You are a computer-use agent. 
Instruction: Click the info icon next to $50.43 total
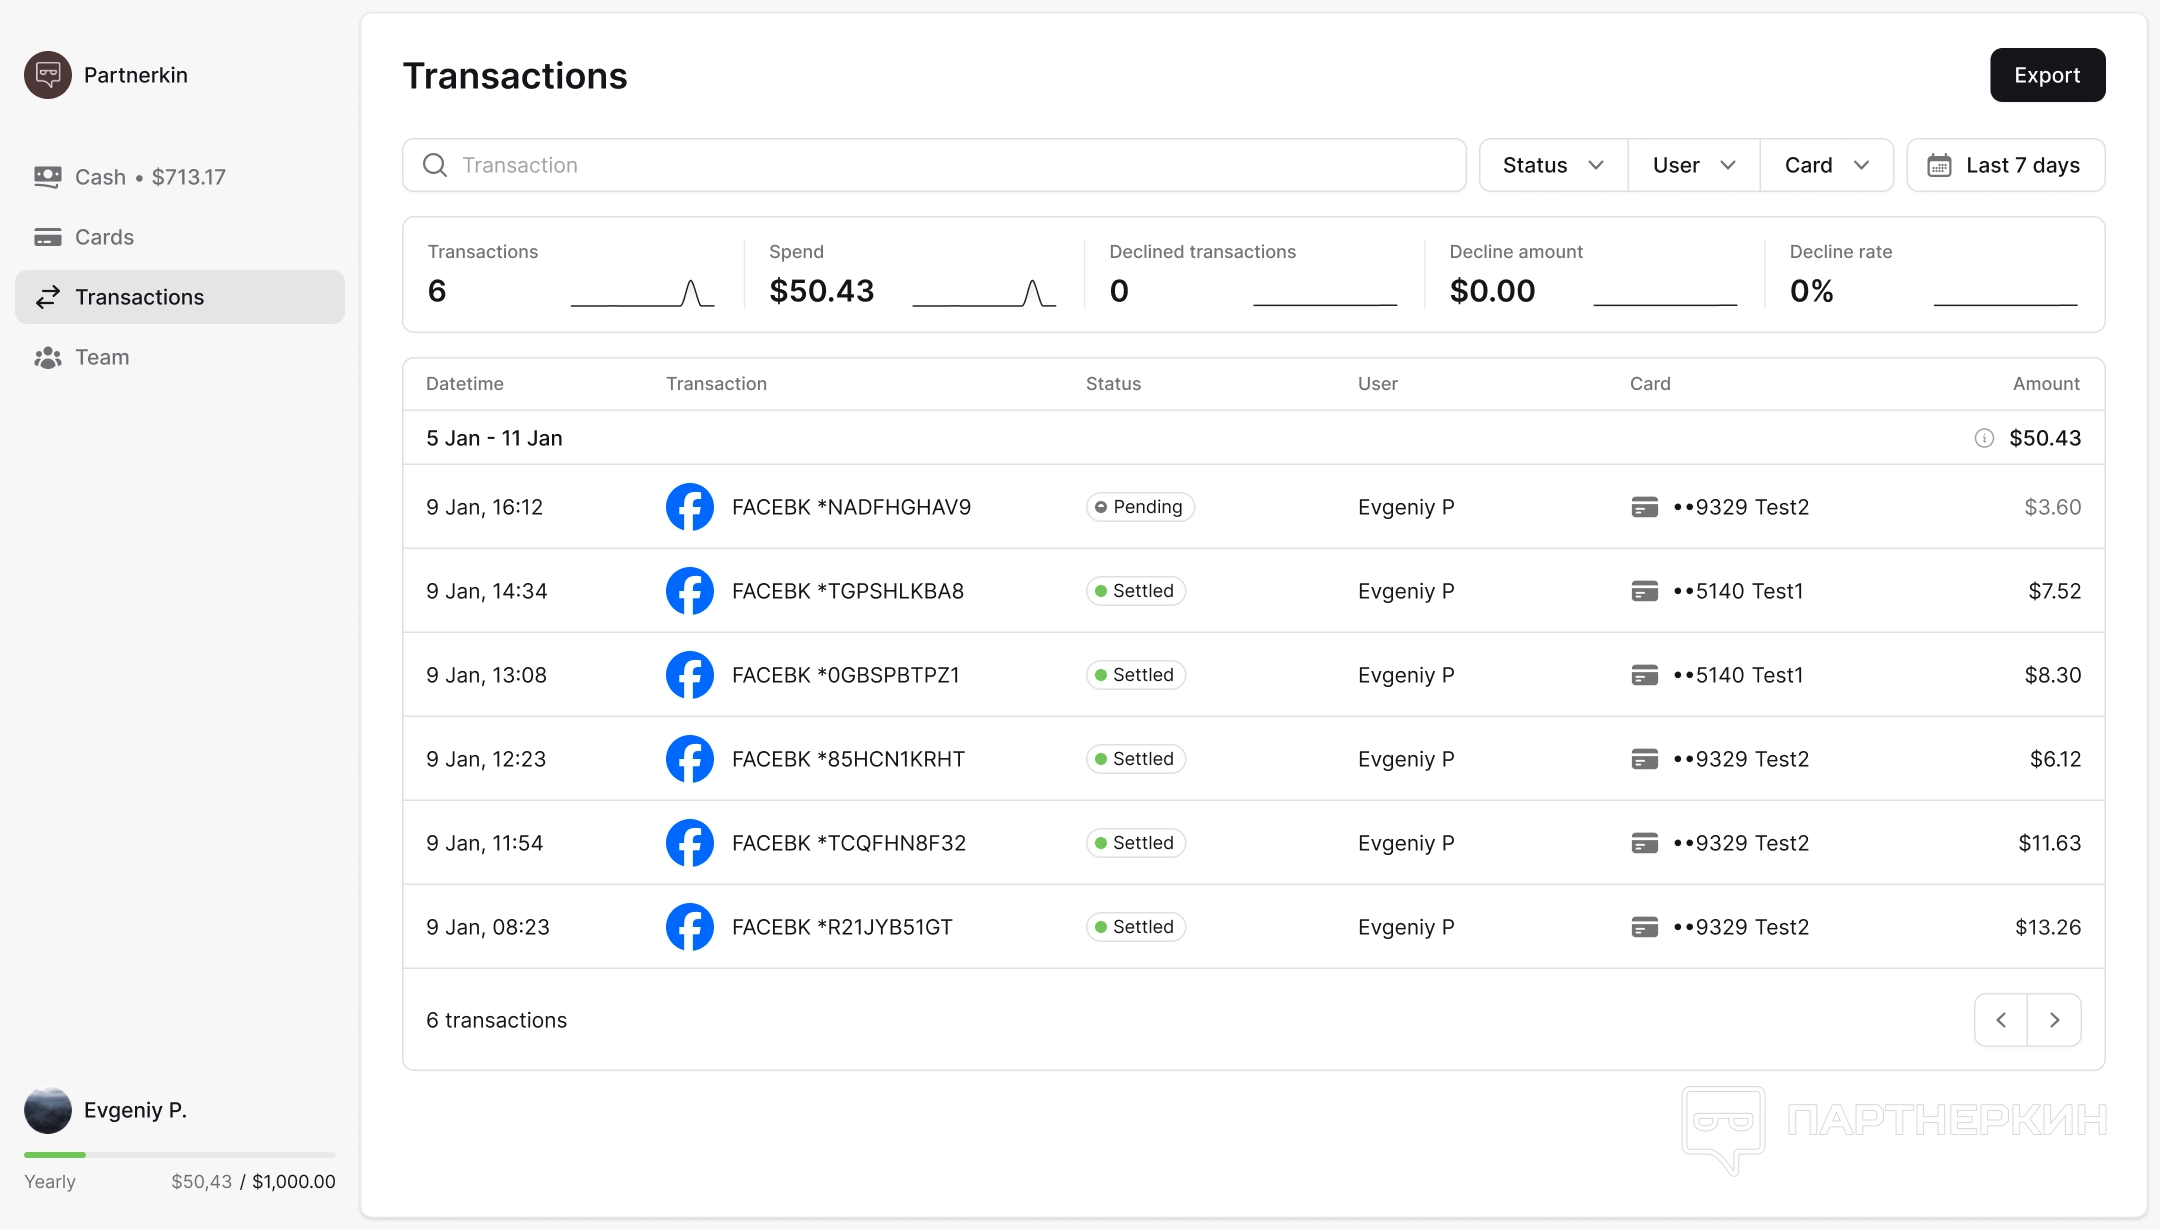1984,438
